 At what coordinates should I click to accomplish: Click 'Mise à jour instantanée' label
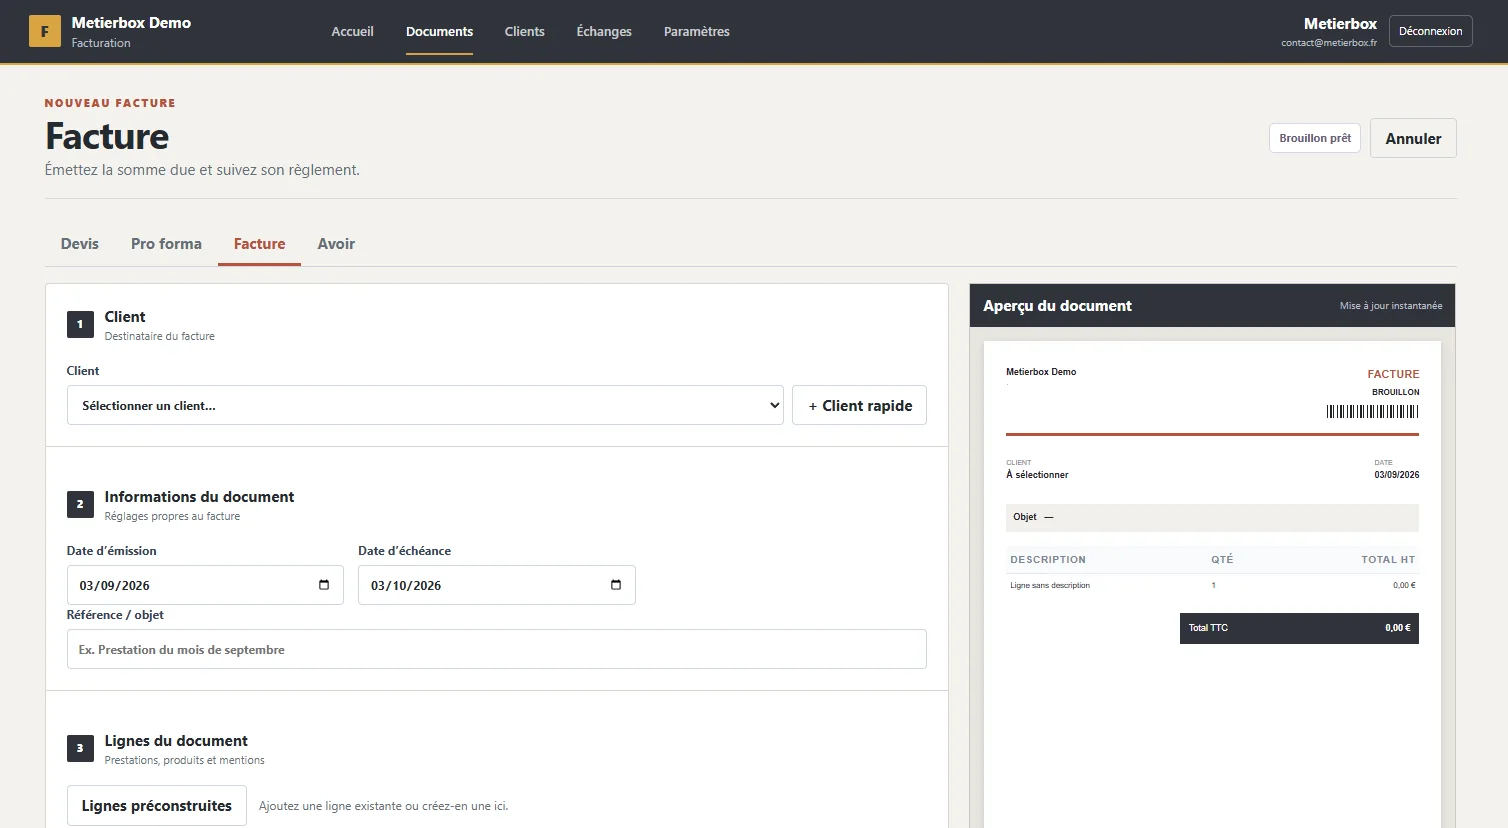1391,306
